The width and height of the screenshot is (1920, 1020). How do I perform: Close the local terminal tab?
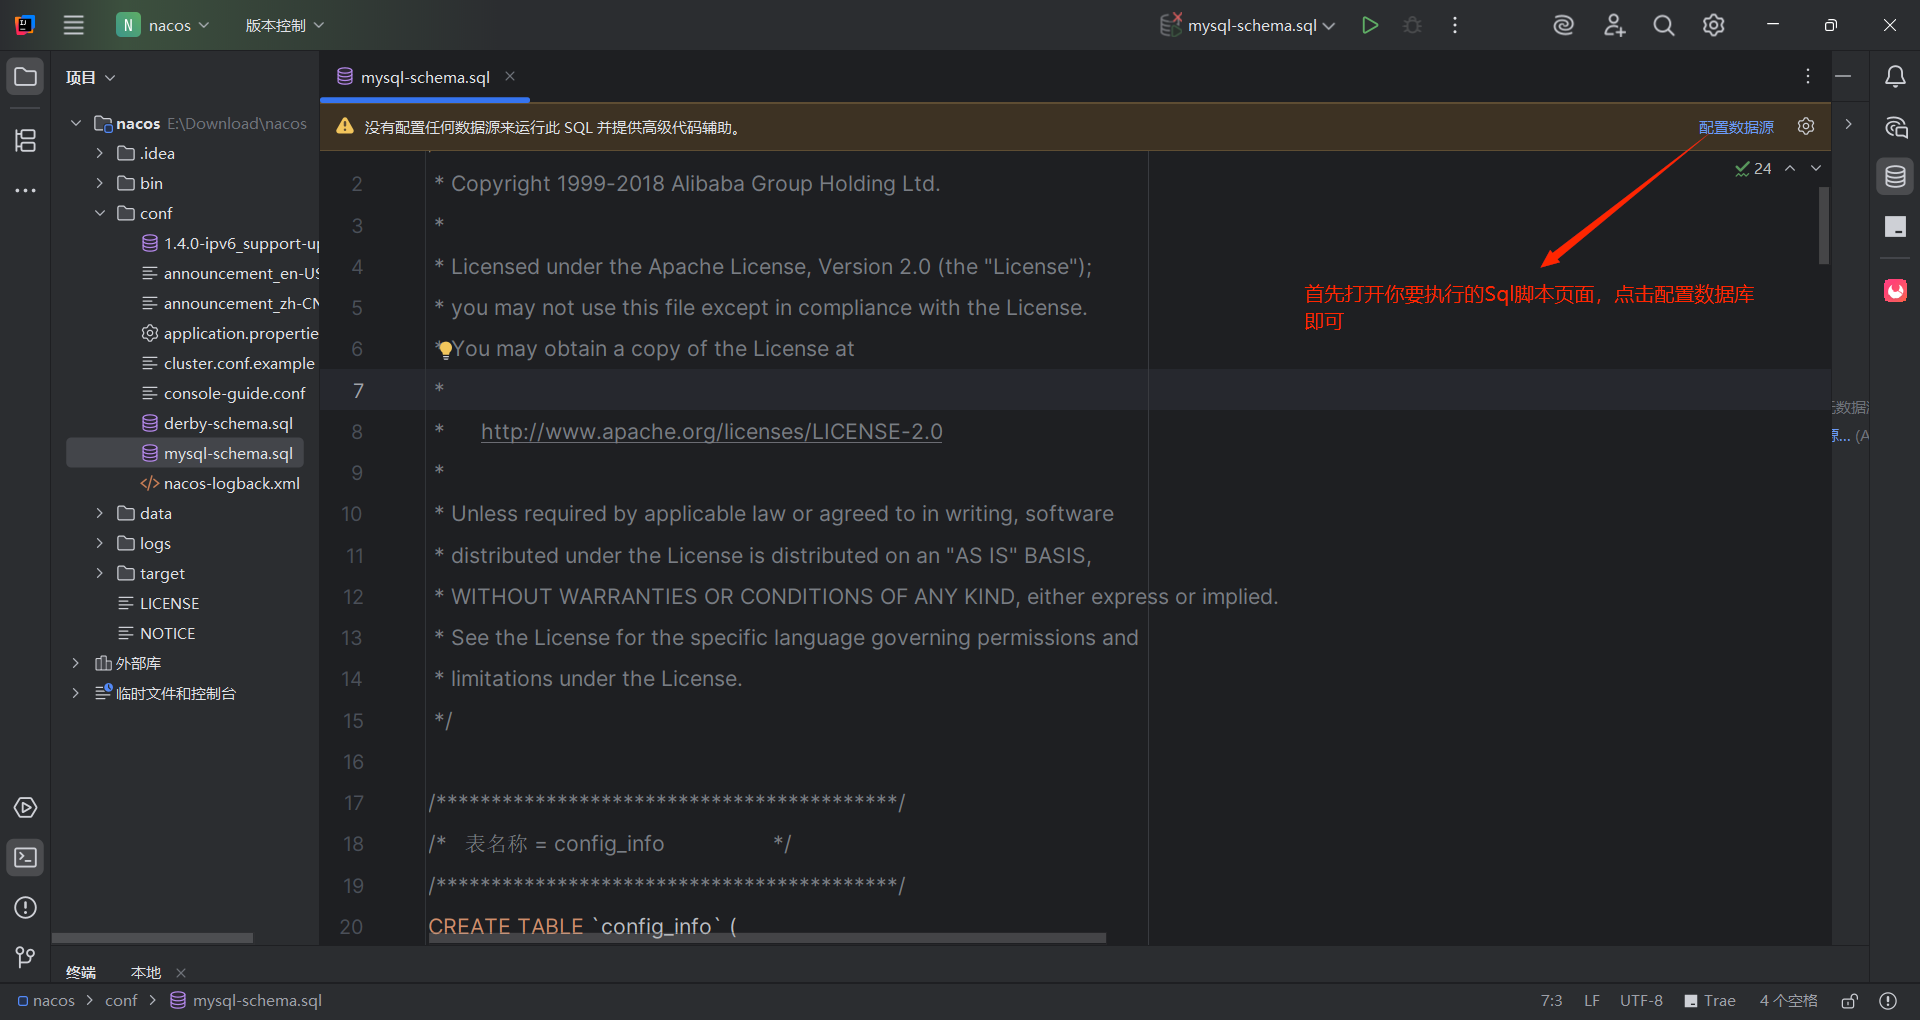[181, 972]
